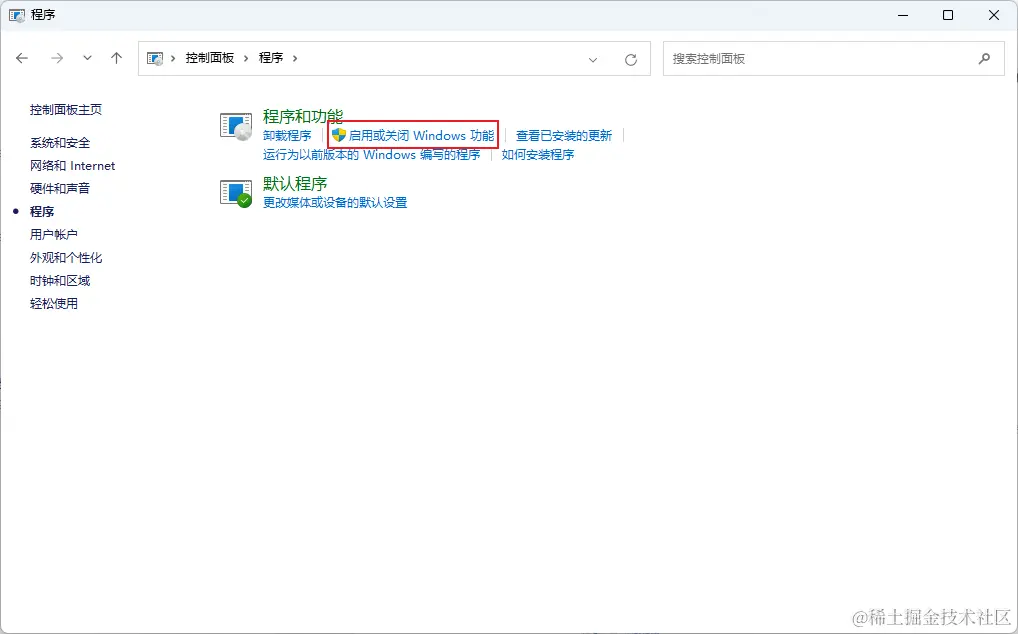
Task: Open 如何安装程序 link
Action: click(x=538, y=154)
